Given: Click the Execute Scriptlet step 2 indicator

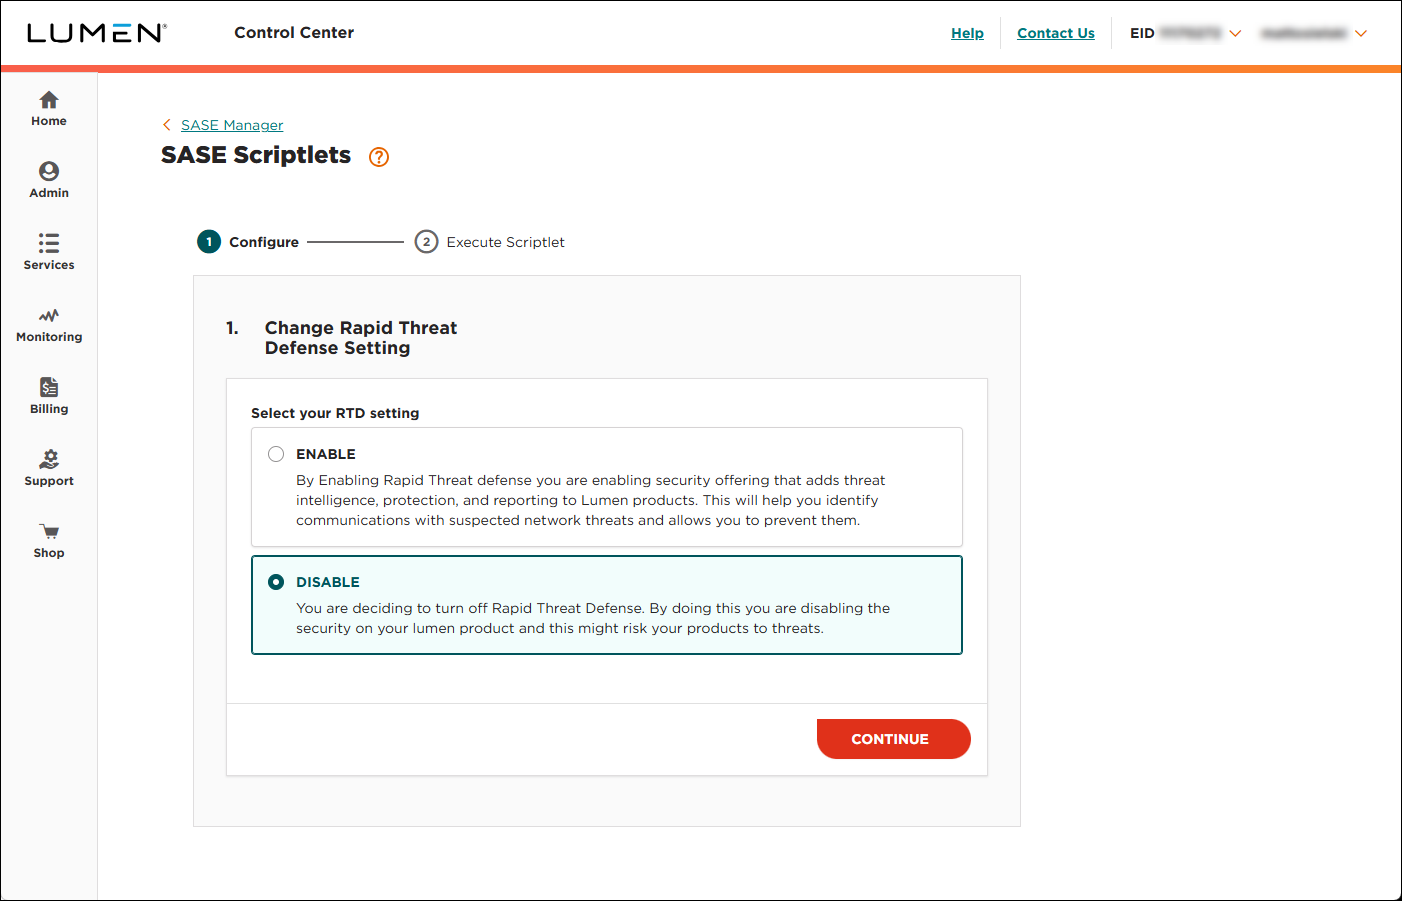Looking at the screenshot, I should (427, 242).
